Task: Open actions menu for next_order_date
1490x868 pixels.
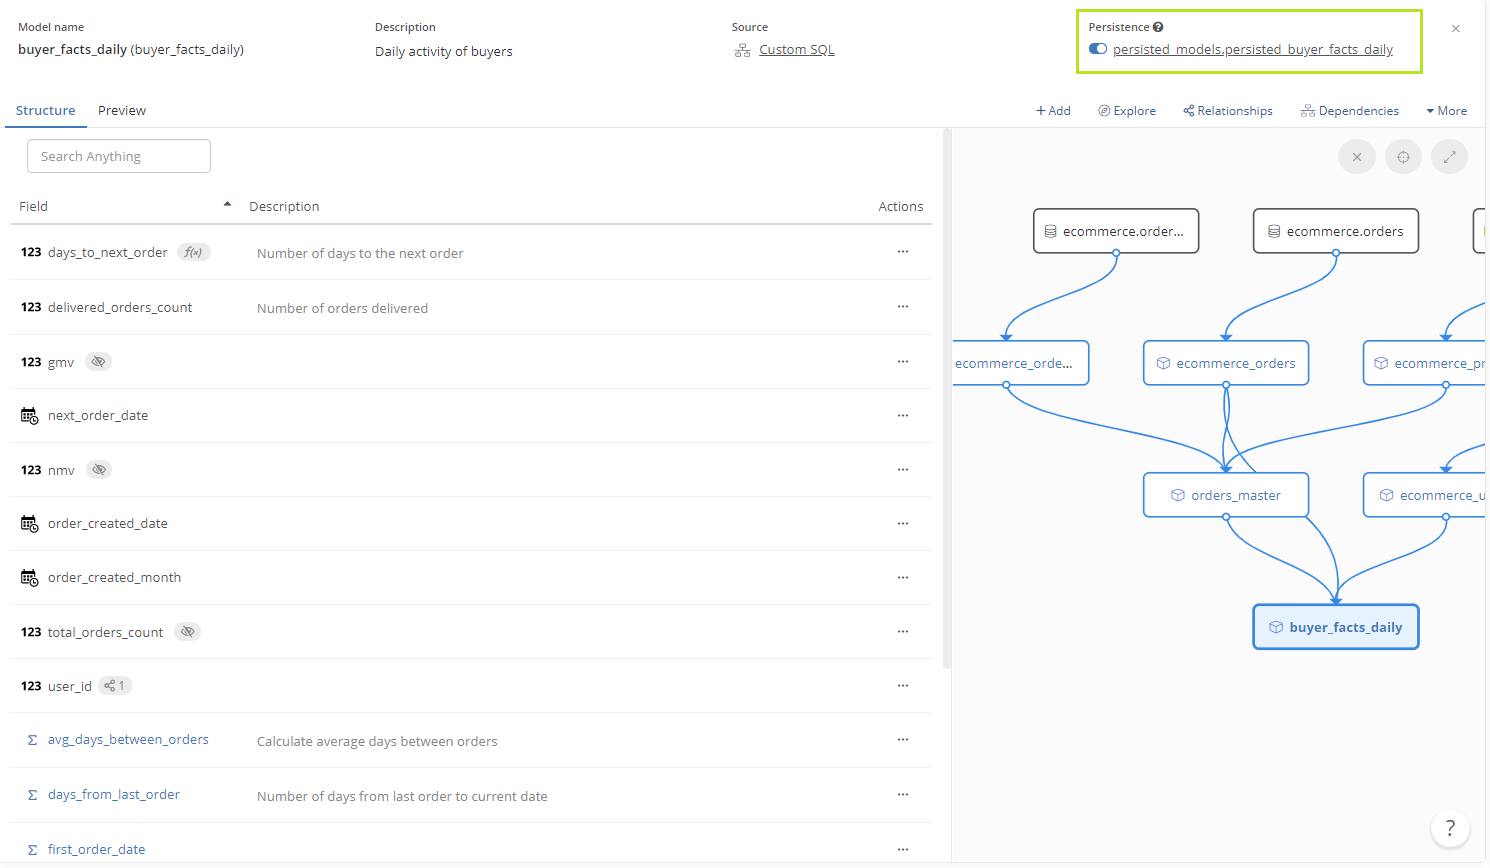Action: coord(903,415)
